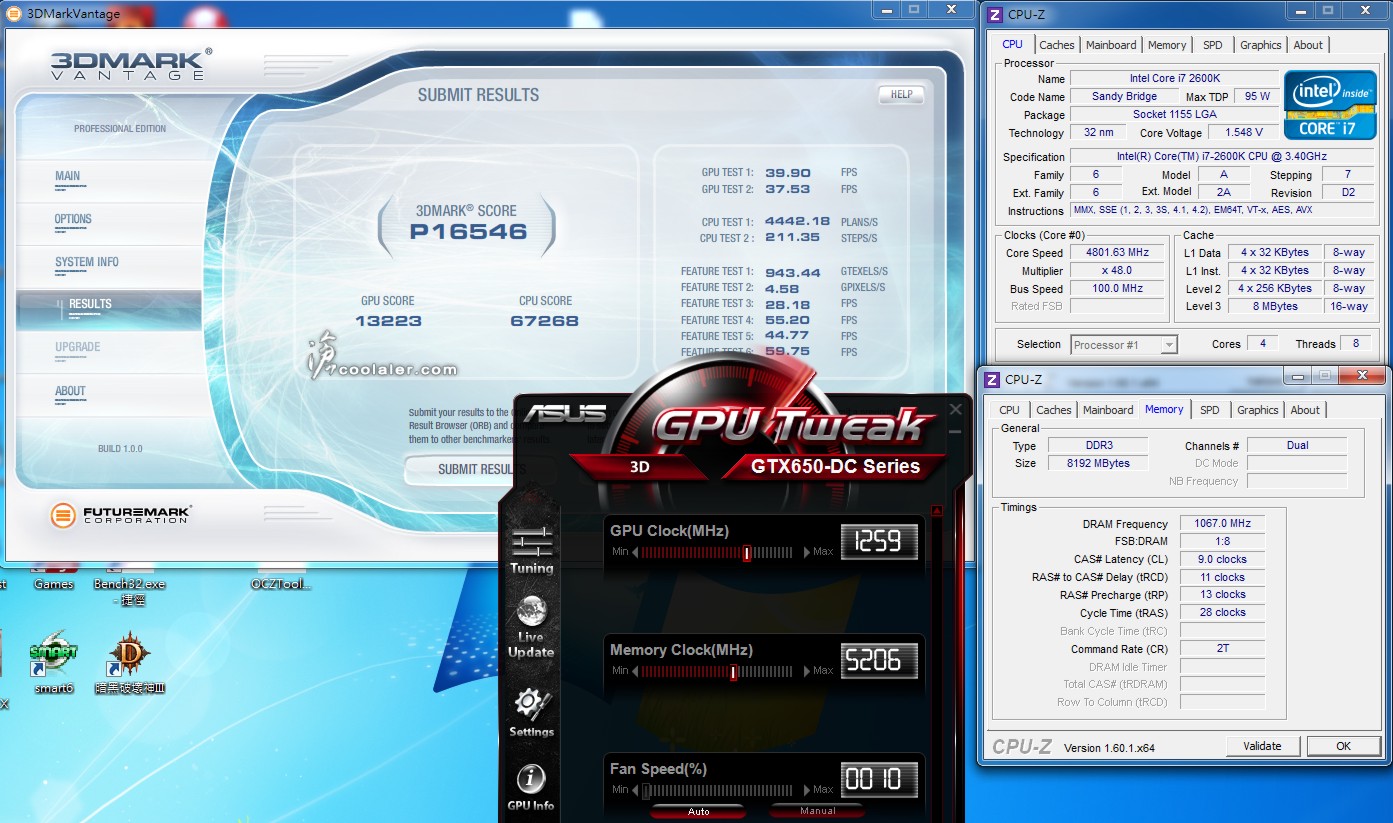The height and width of the screenshot is (823, 1393).
Task: Click the 3DMarkVantage title bar icon
Action: 12,13
